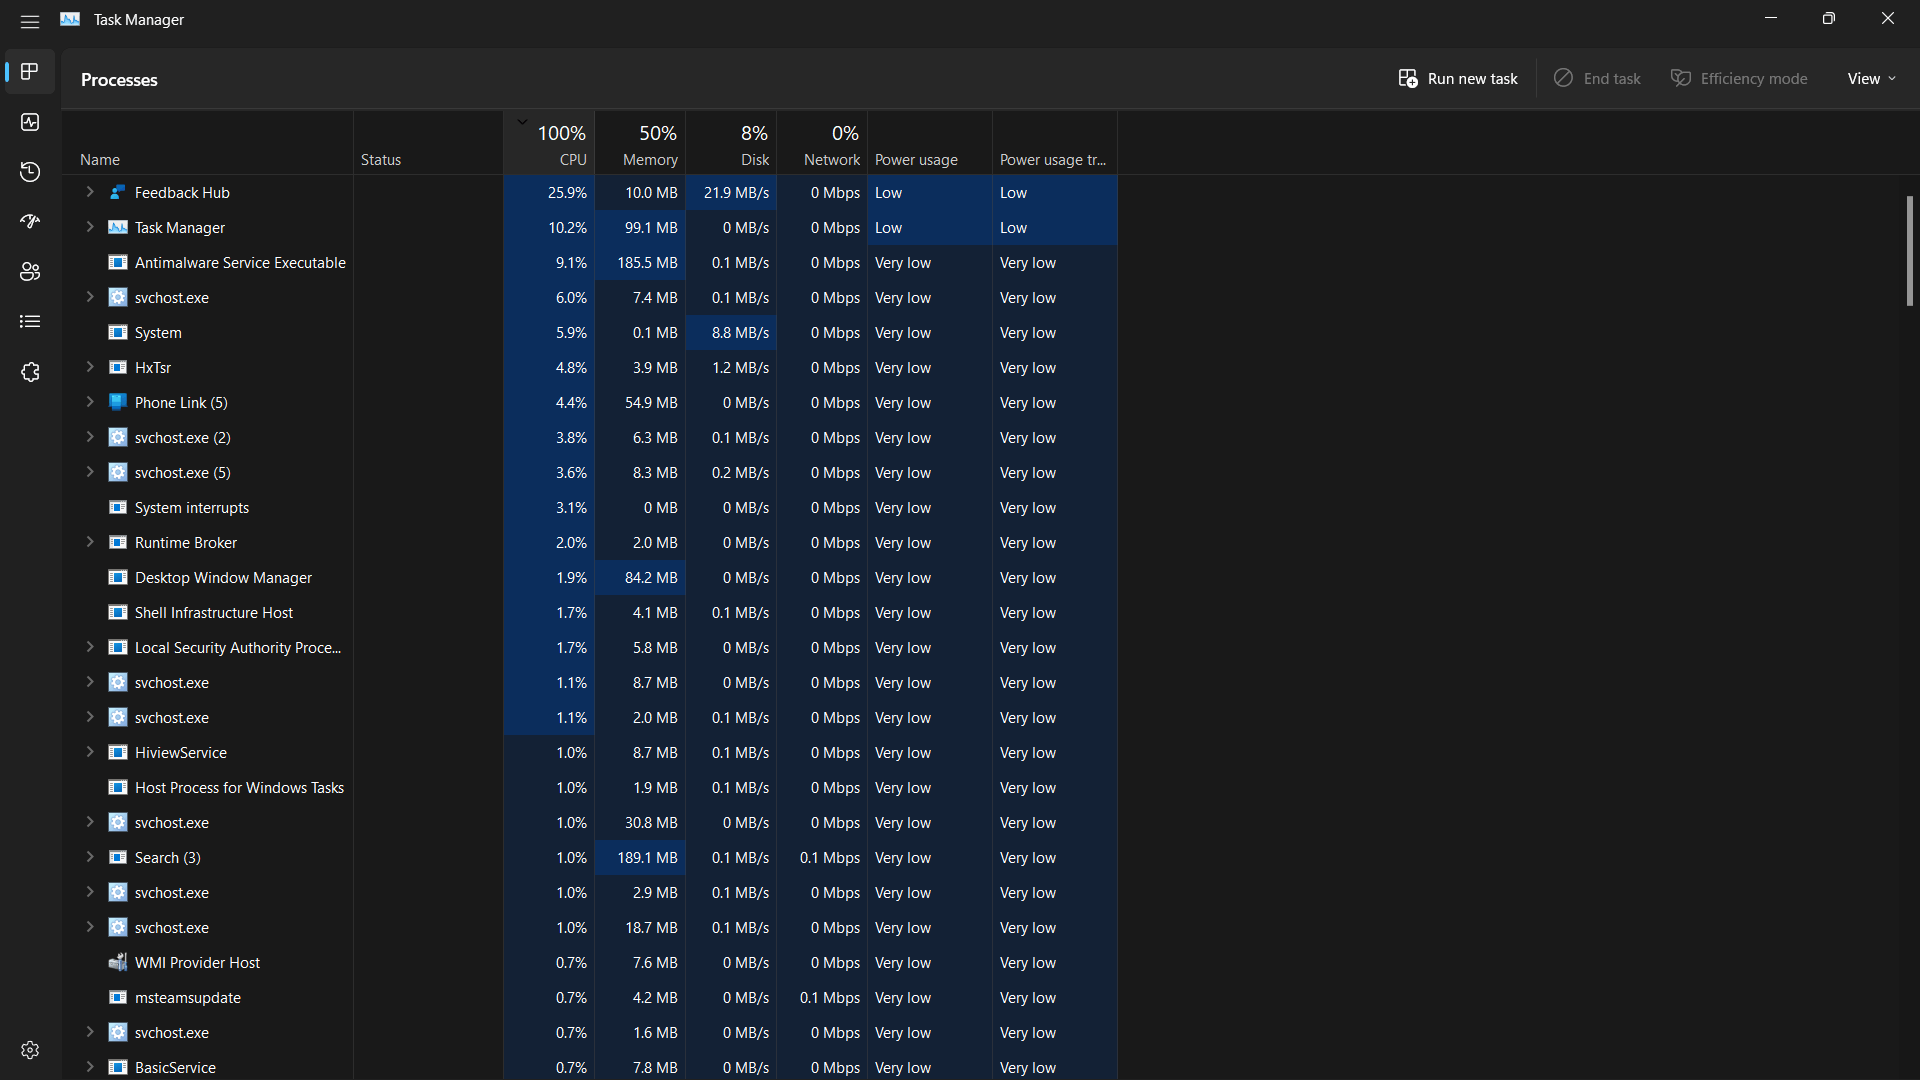
Task: Click the Search (3) process icon
Action: (x=118, y=857)
